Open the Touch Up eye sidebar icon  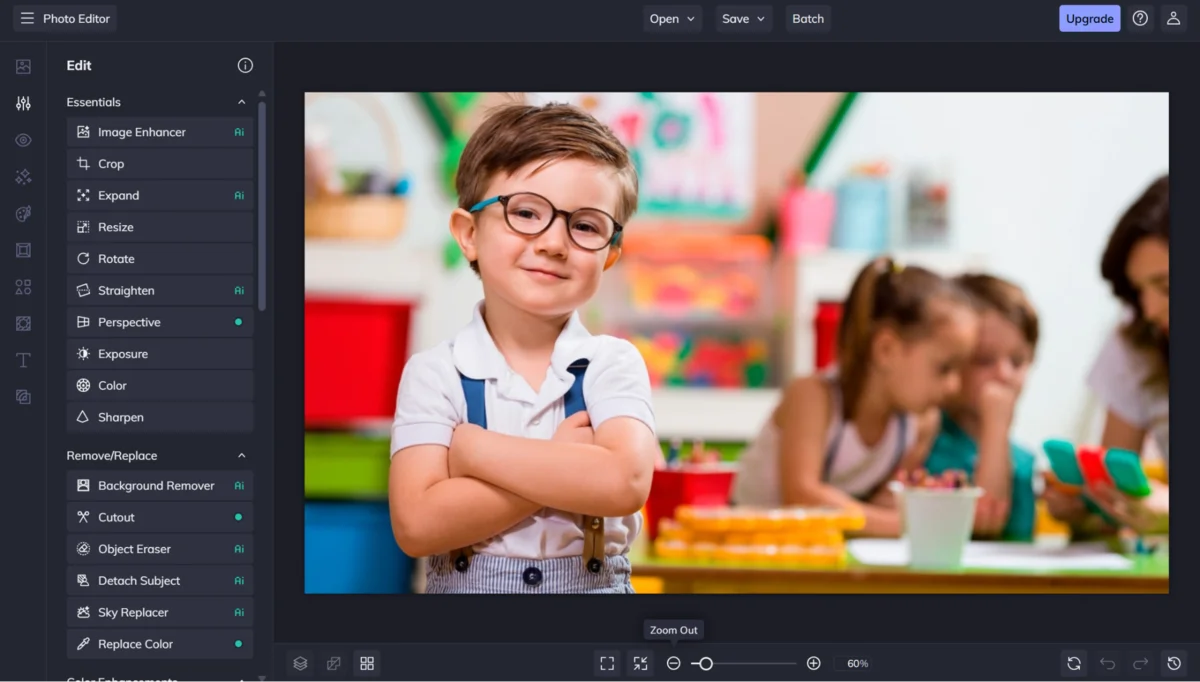[23, 140]
